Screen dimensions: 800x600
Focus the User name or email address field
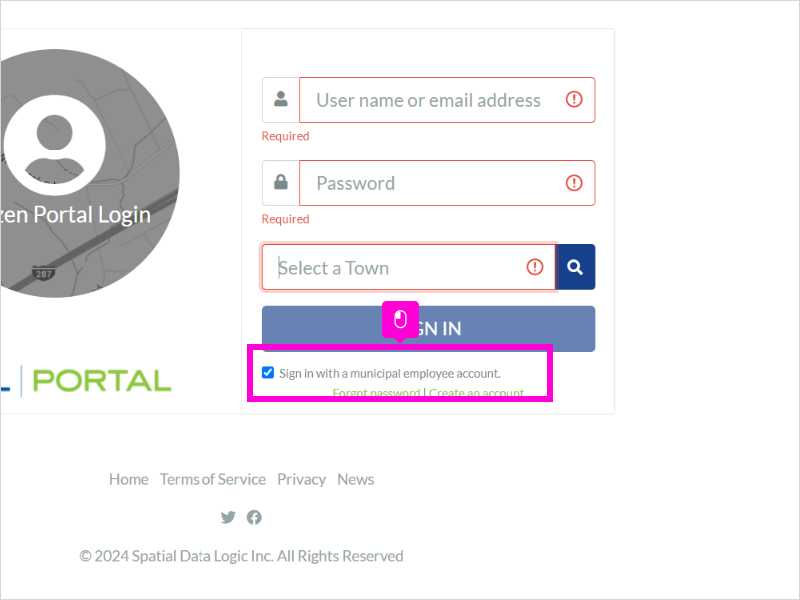click(x=447, y=100)
